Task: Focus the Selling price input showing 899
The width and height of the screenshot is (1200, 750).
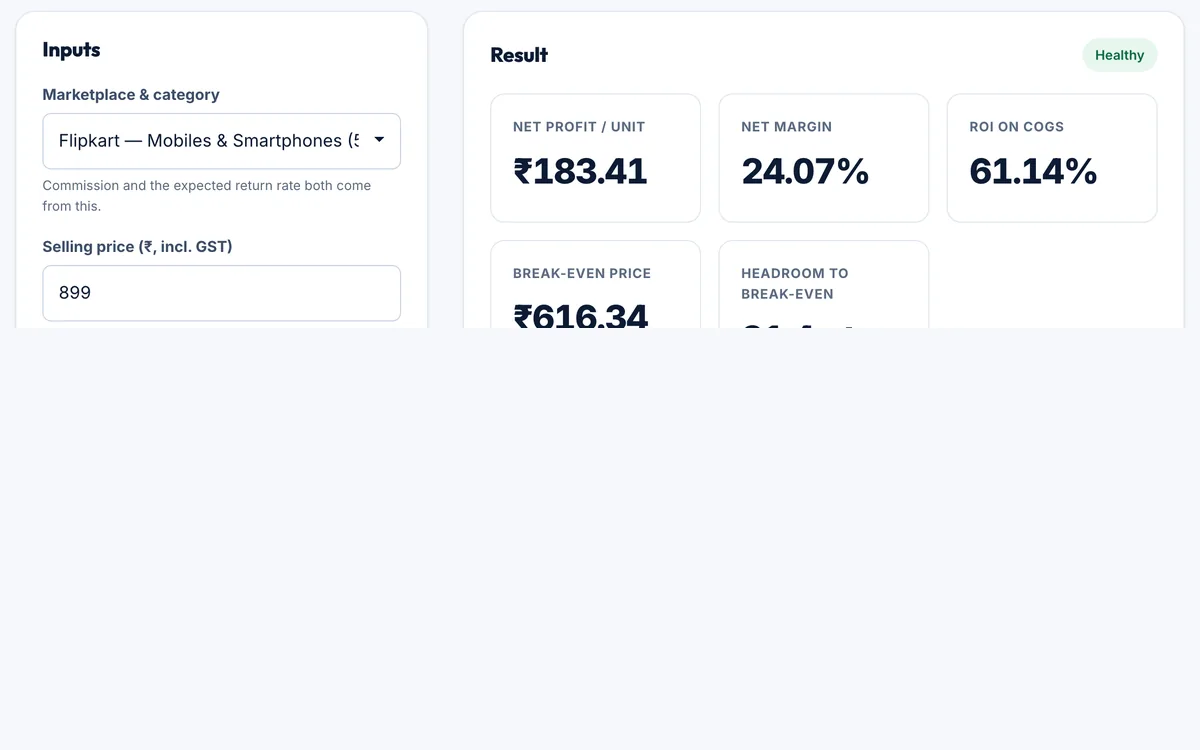Action: pos(221,293)
